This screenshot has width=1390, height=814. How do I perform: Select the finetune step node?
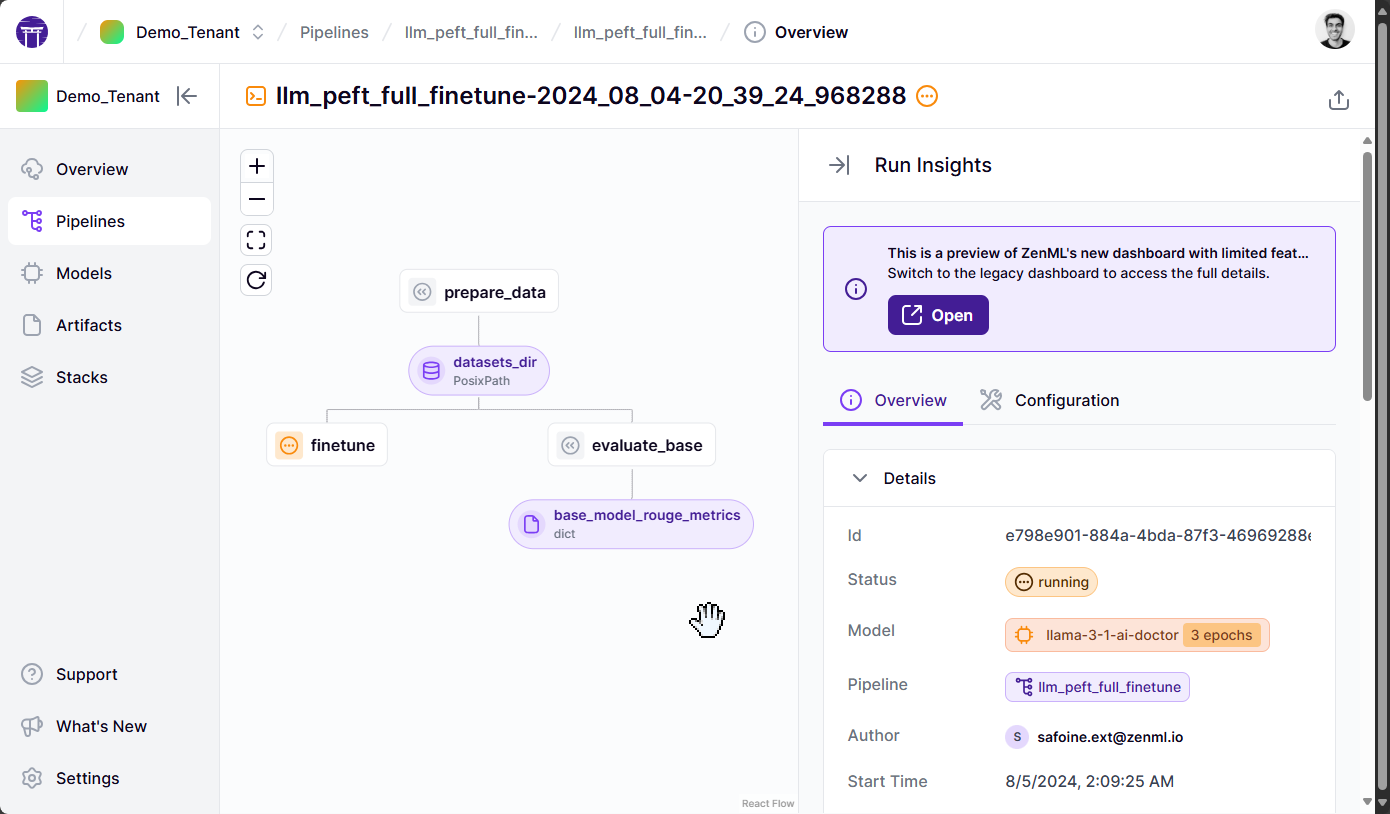327,445
